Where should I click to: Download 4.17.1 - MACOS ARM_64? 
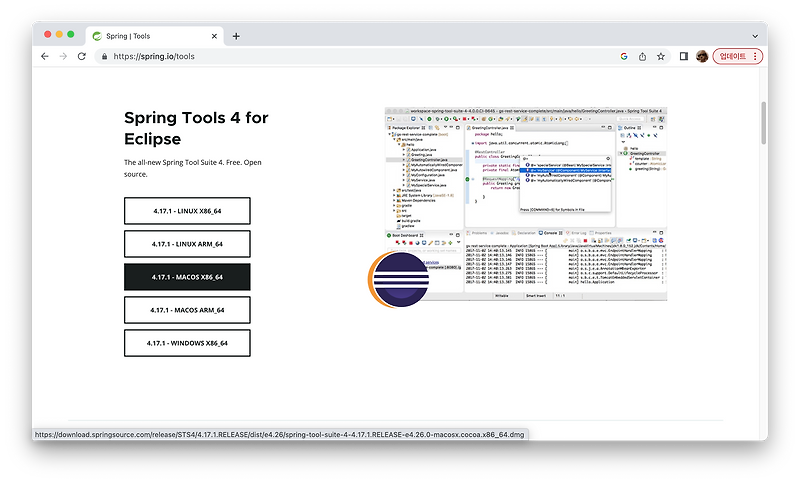pyautogui.click(x=187, y=310)
